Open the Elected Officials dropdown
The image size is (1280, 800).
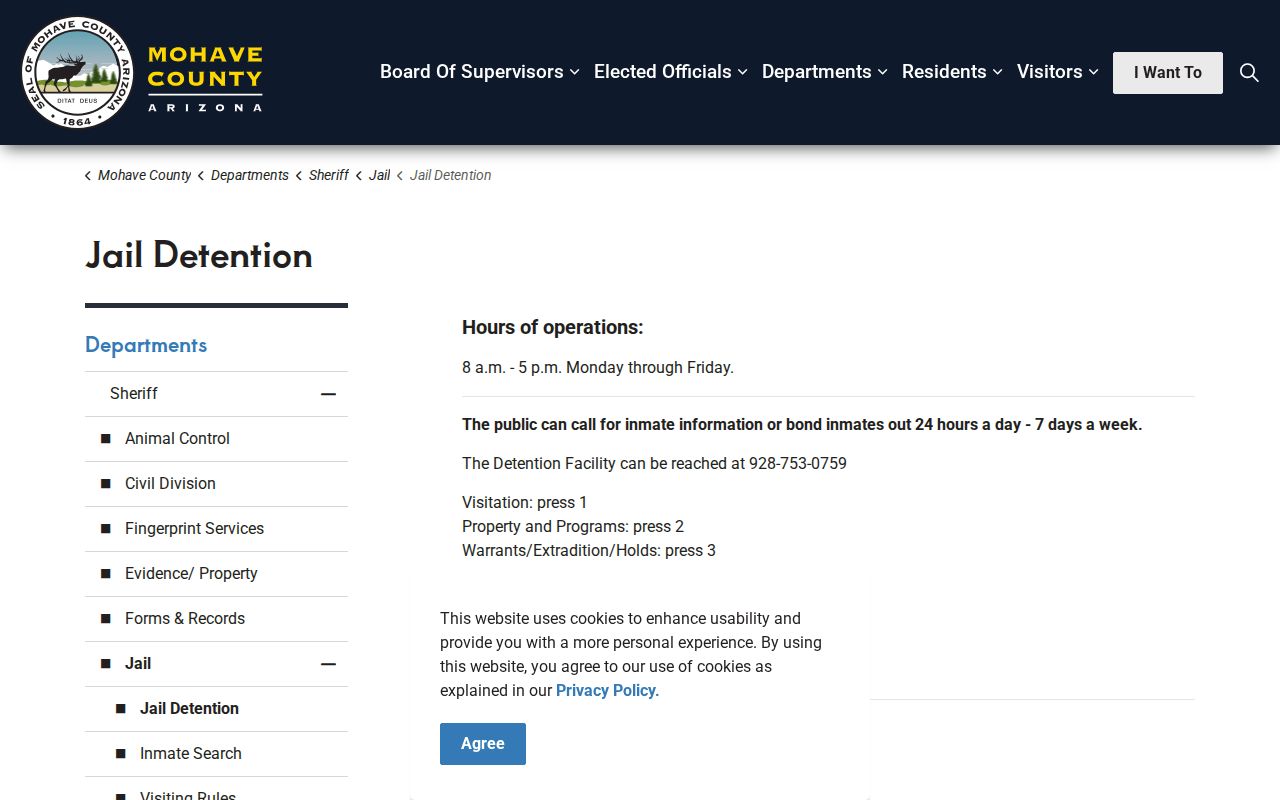point(671,72)
